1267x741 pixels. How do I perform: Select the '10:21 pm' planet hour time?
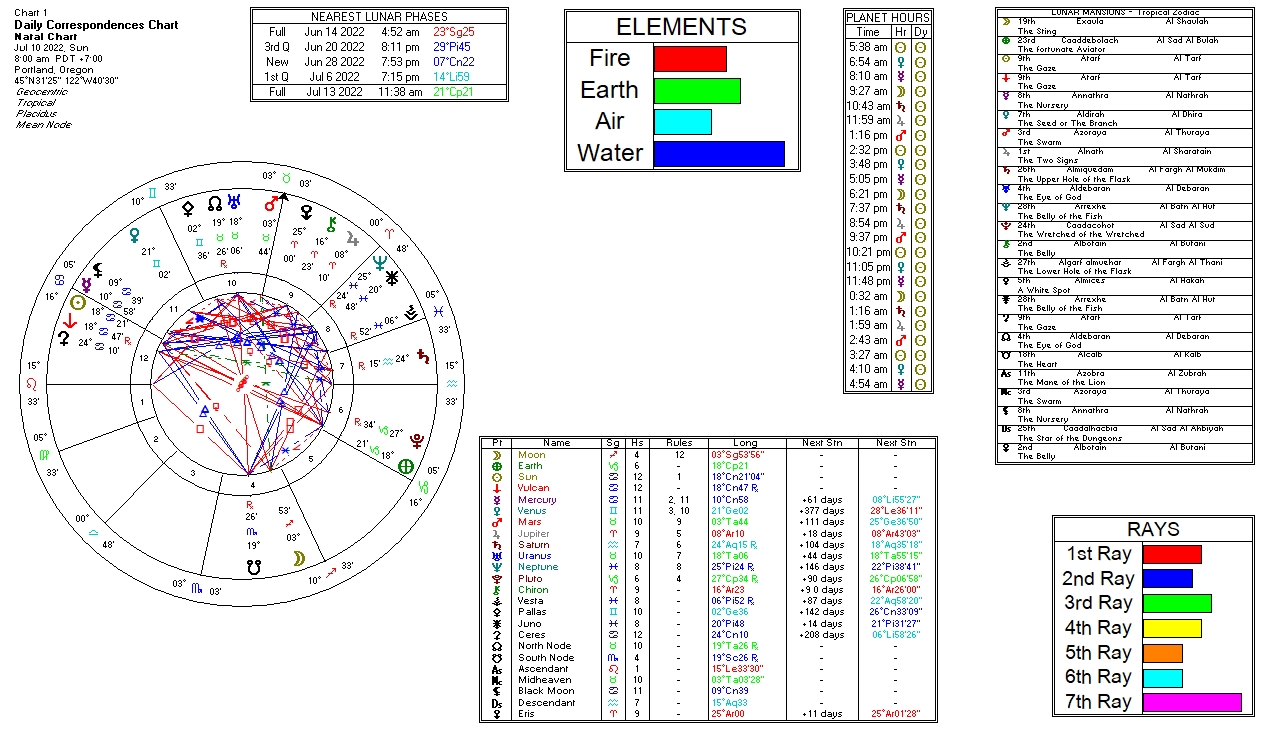pyautogui.click(x=867, y=252)
